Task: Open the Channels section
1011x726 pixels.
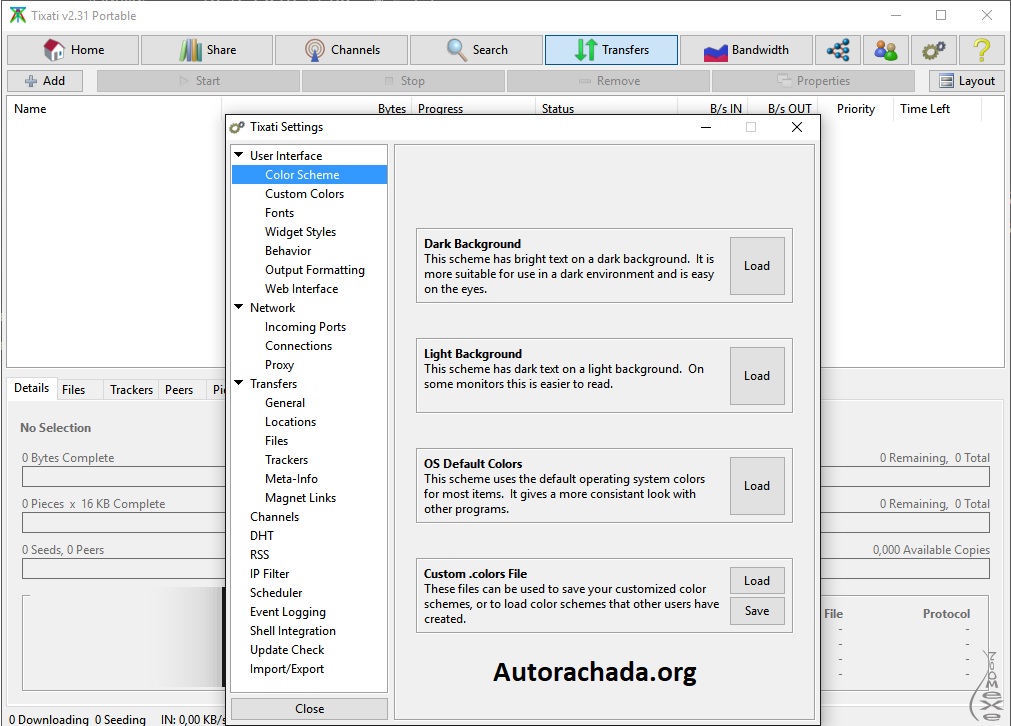Action: (x=342, y=50)
